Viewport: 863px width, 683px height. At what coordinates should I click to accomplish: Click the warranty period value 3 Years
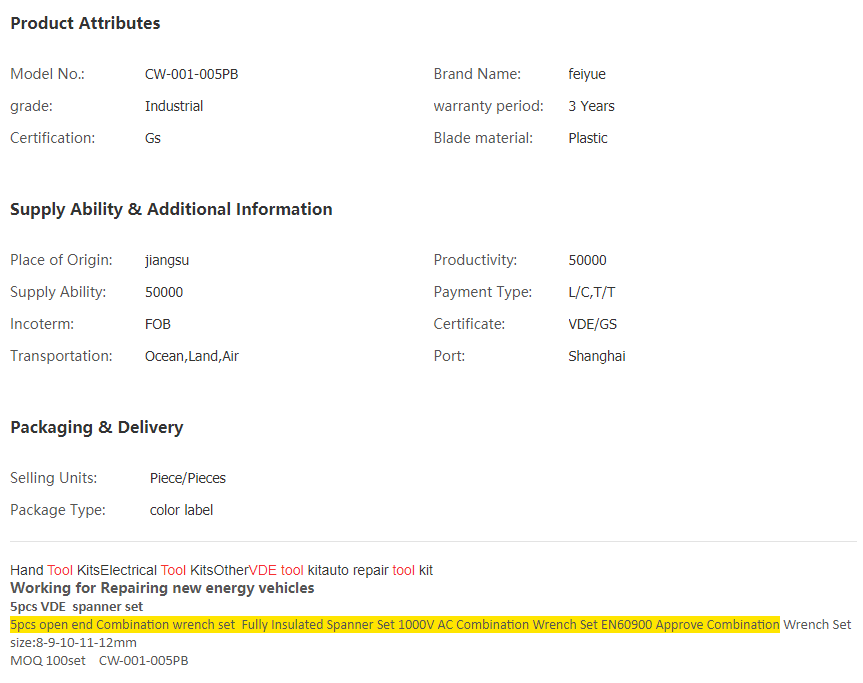point(591,106)
